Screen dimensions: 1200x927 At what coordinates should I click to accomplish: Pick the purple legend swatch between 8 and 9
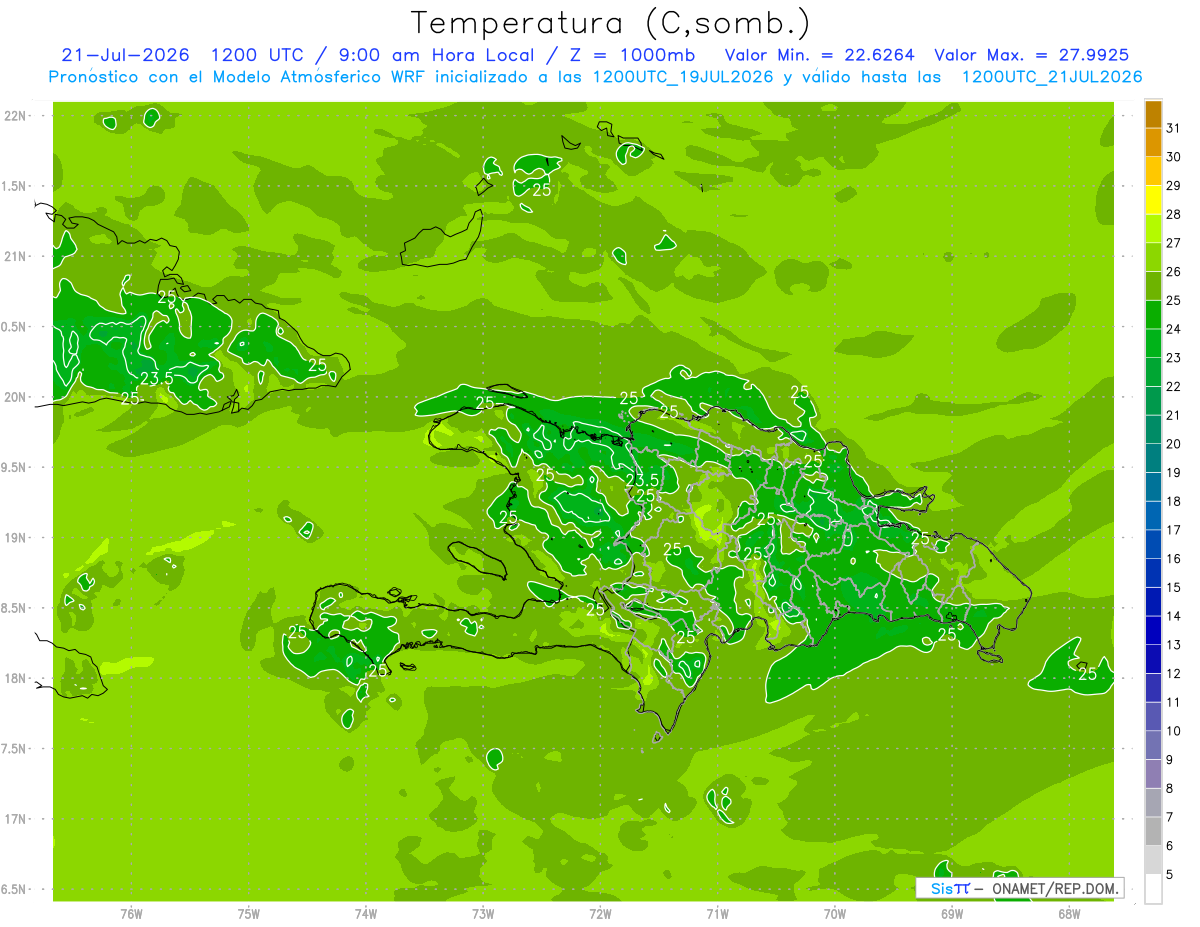tap(1153, 774)
